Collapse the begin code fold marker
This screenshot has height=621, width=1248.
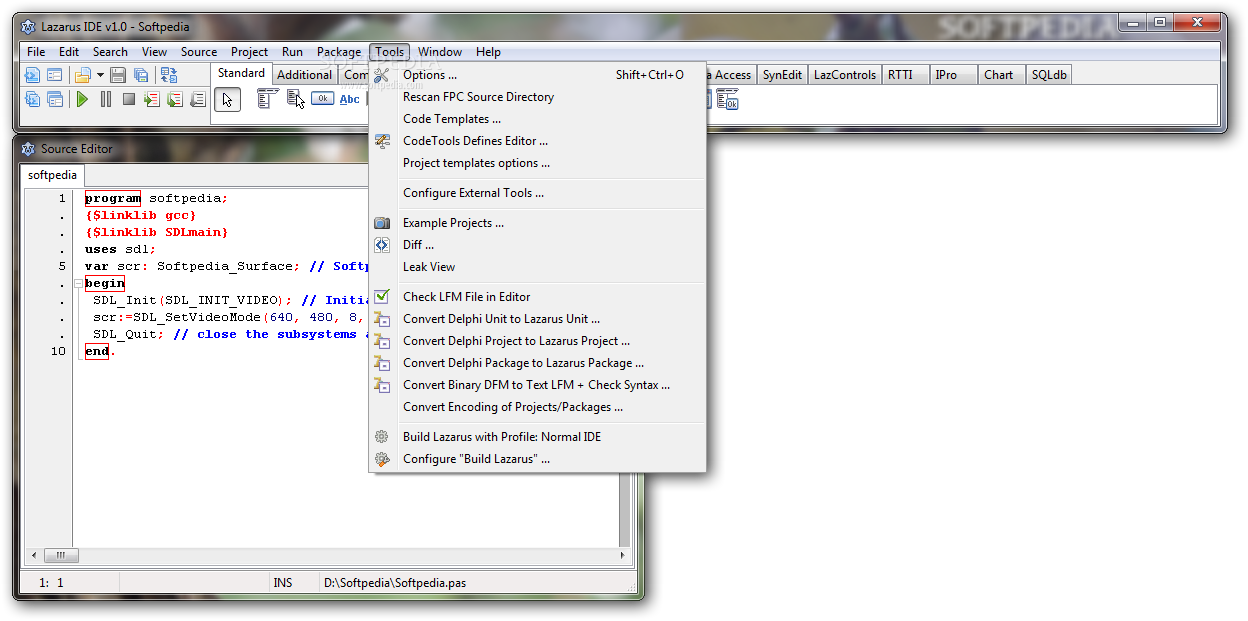tap(78, 284)
